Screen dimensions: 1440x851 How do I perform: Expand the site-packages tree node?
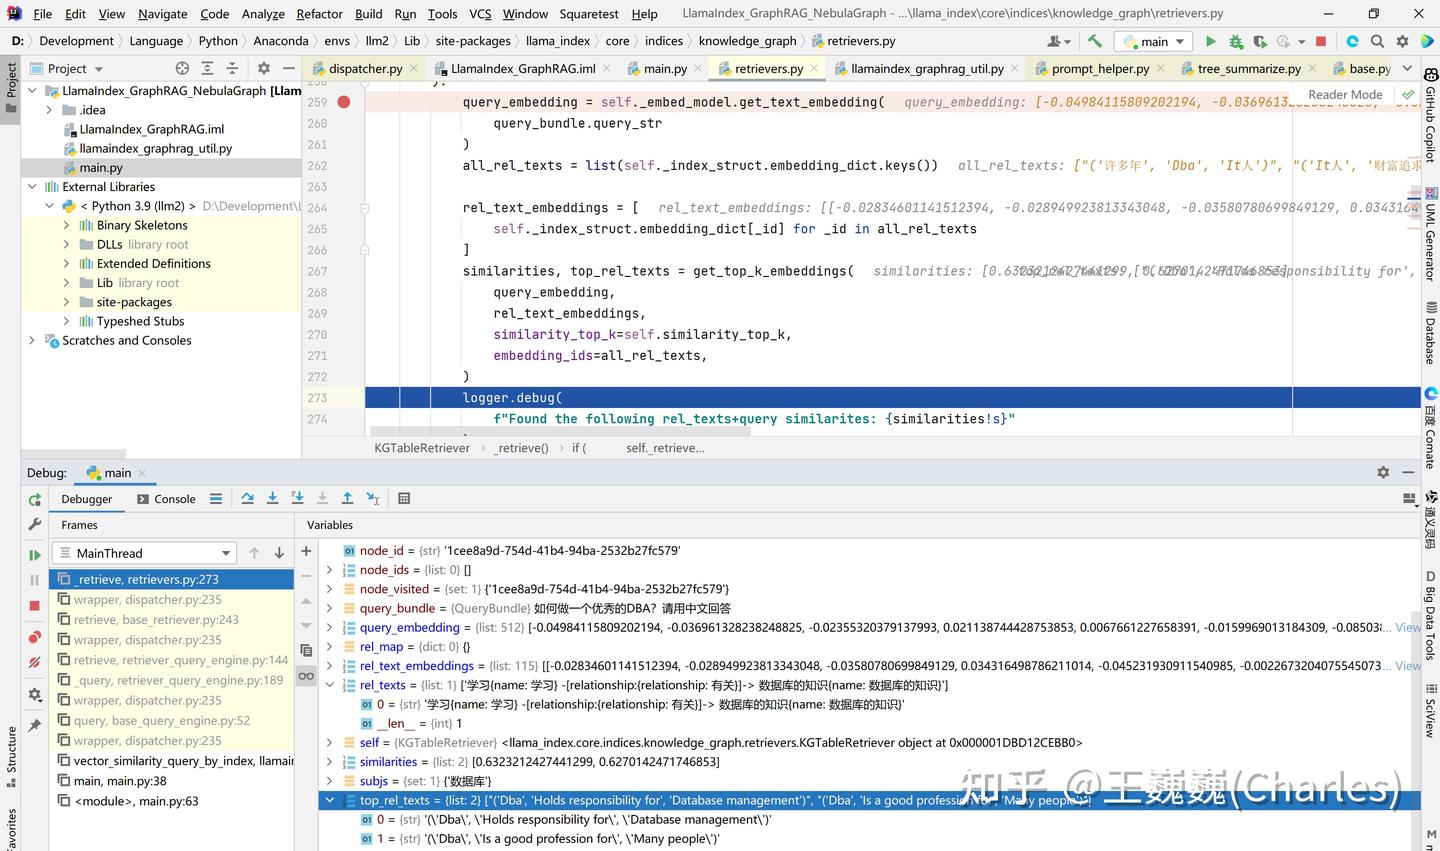coord(67,302)
